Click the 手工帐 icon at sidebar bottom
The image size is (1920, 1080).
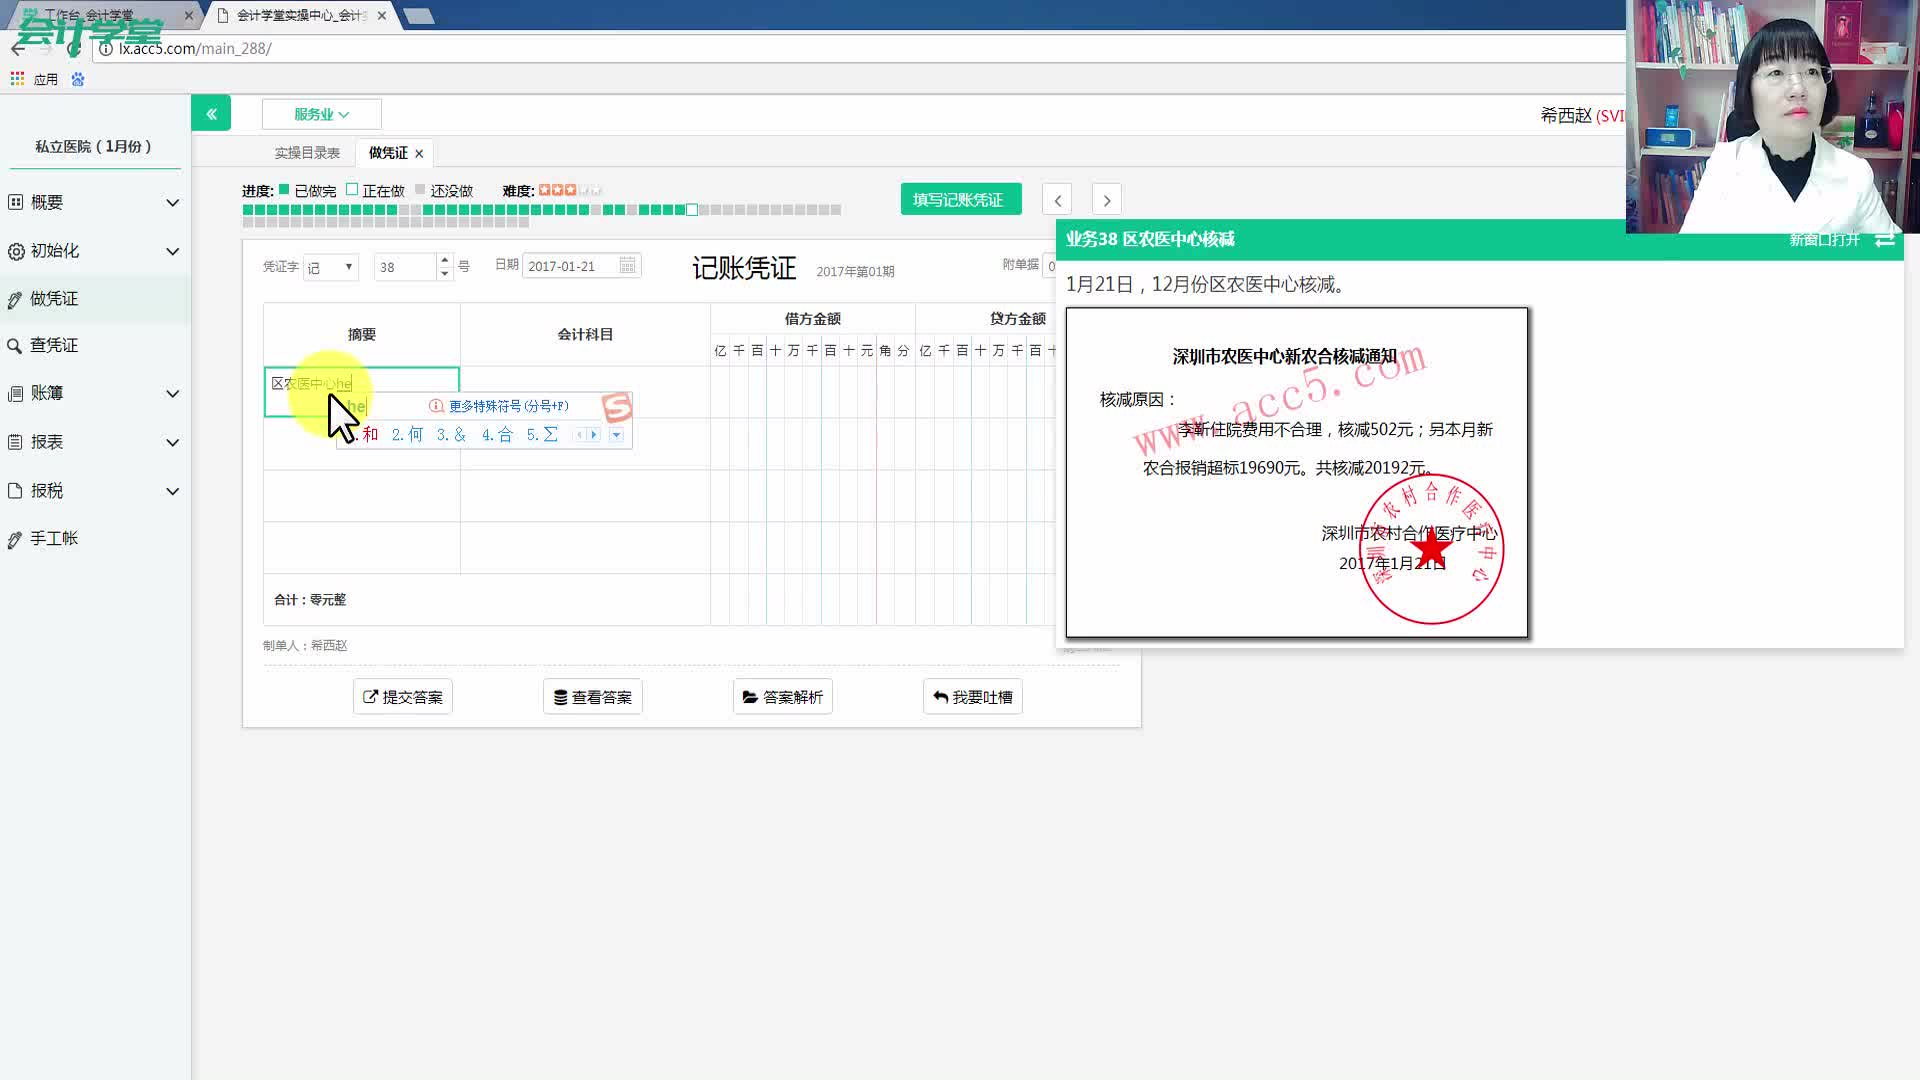pos(15,538)
